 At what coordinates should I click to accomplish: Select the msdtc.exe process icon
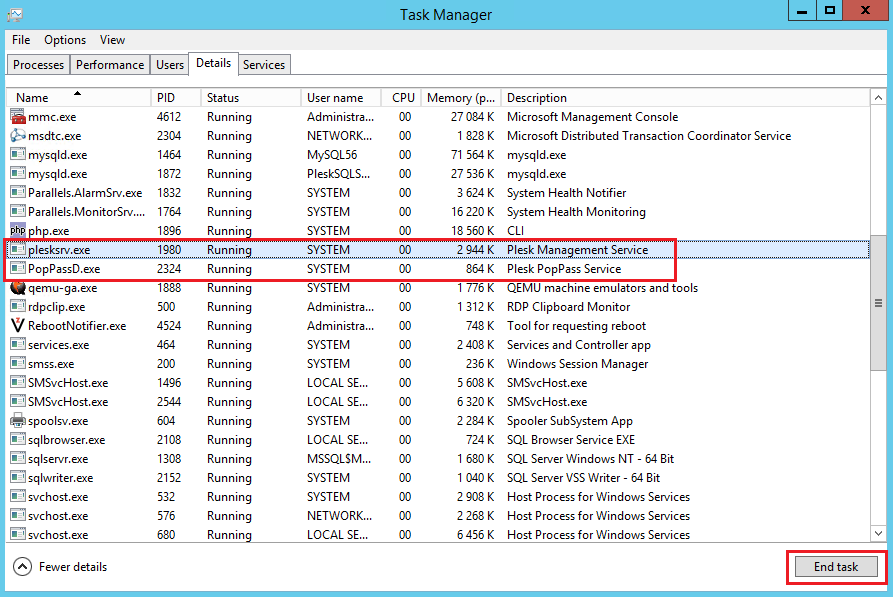point(18,136)
